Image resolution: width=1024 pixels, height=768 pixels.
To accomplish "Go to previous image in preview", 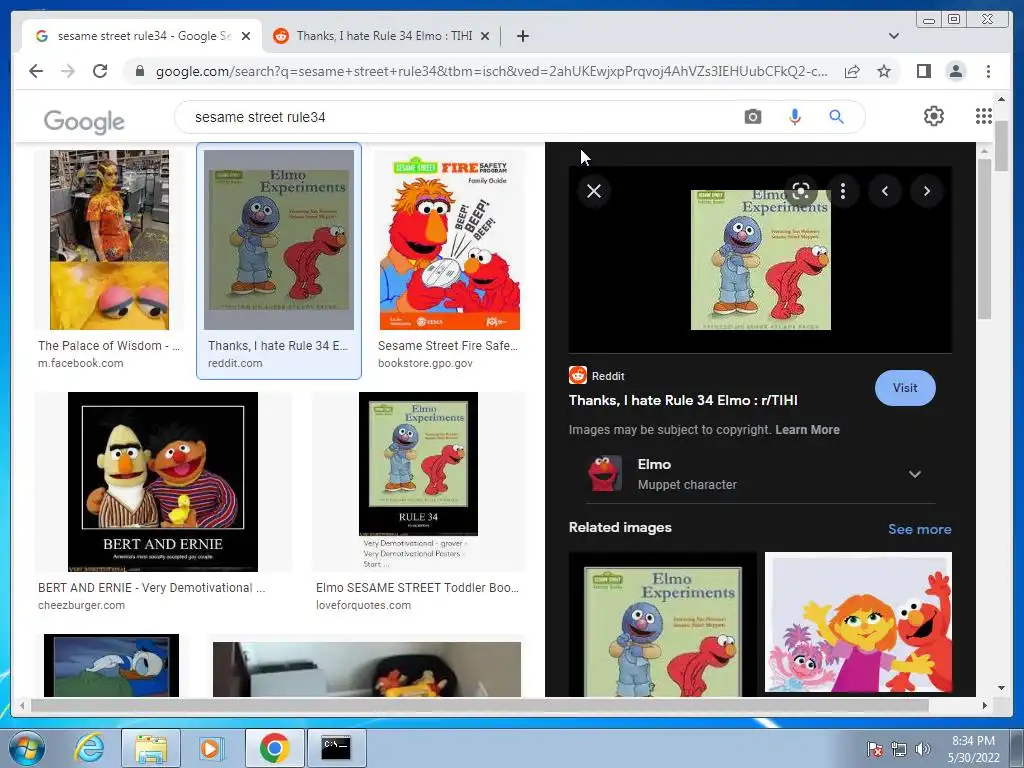I will [885, 191].
